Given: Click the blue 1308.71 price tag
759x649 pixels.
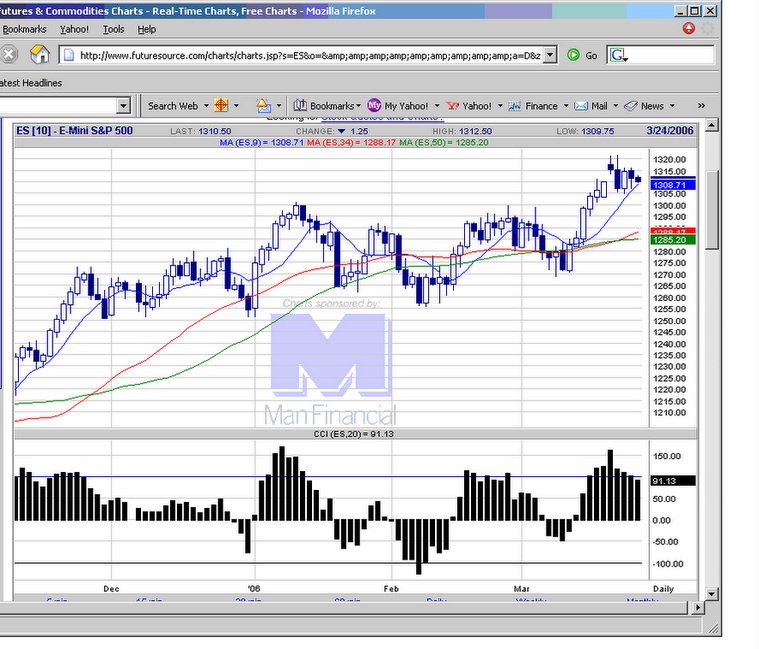Looking at the screenshot, I should coord(673,185).
